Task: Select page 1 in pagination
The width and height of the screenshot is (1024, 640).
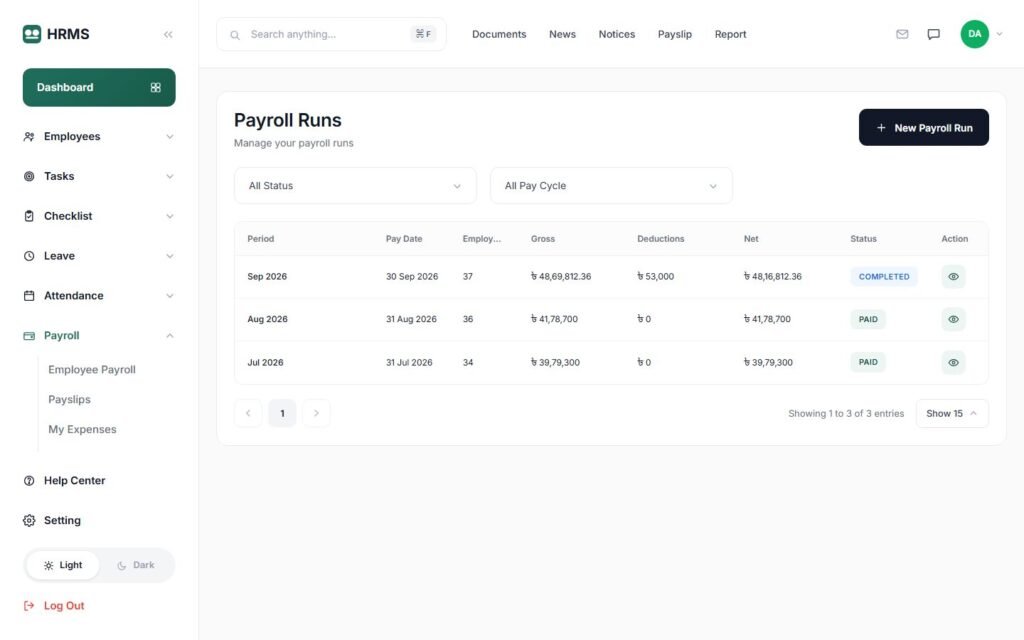Action: [x=282, y=413]
